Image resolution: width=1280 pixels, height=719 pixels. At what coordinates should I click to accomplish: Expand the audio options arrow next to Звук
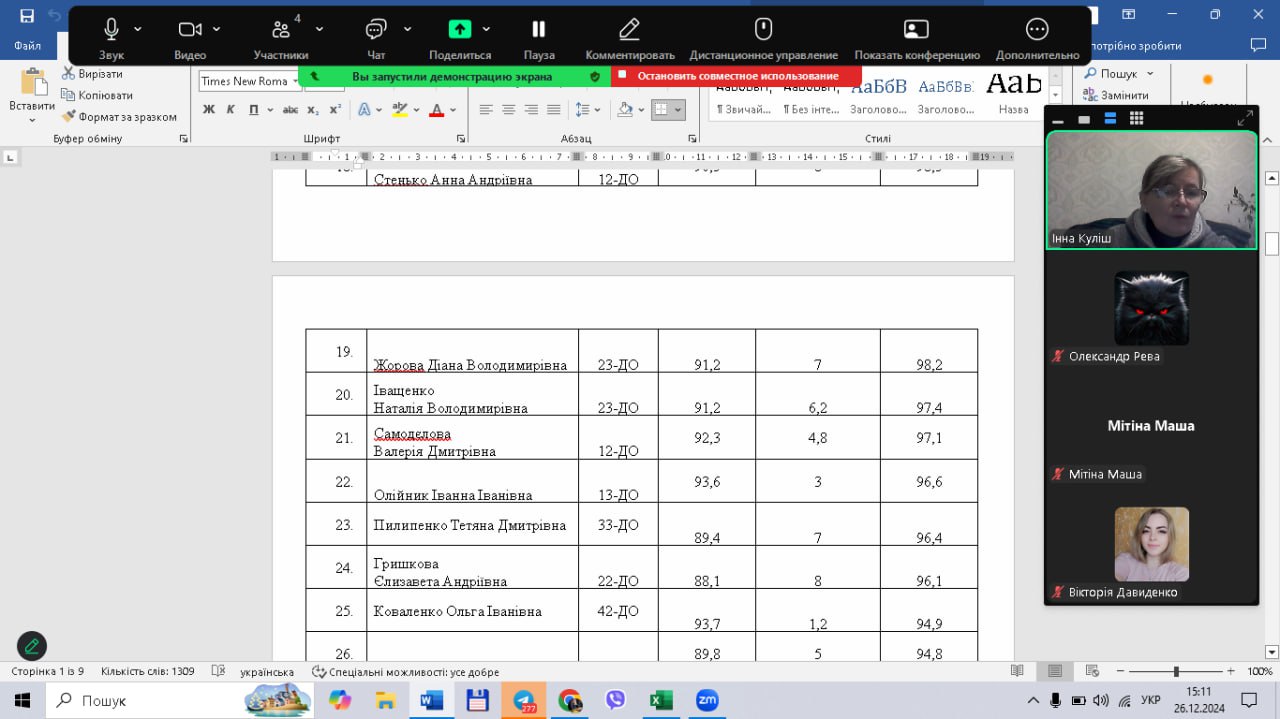138,30
